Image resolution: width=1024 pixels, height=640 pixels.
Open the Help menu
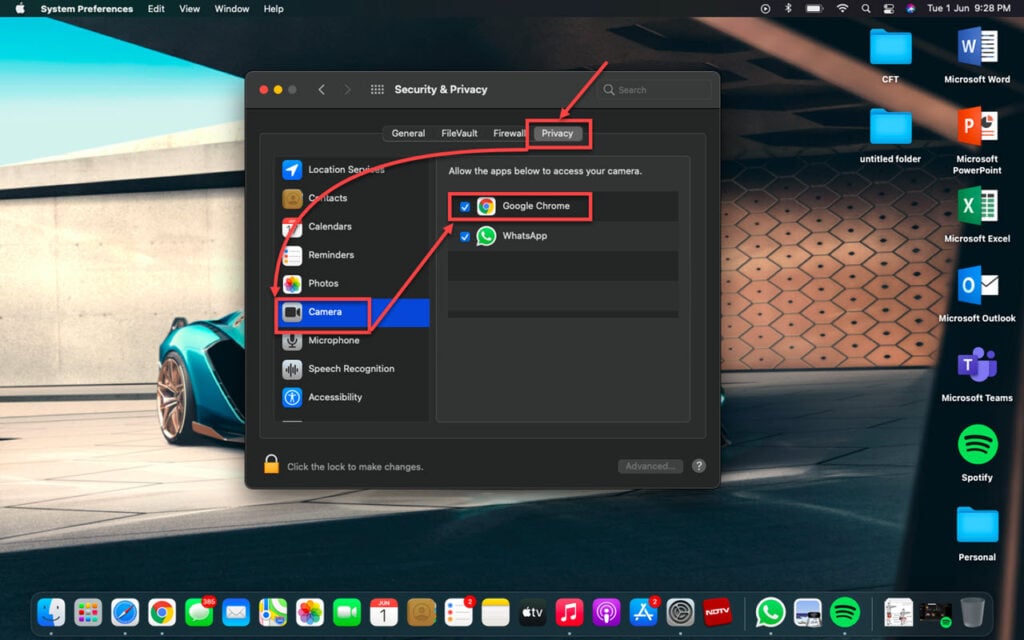click(274, 8)
